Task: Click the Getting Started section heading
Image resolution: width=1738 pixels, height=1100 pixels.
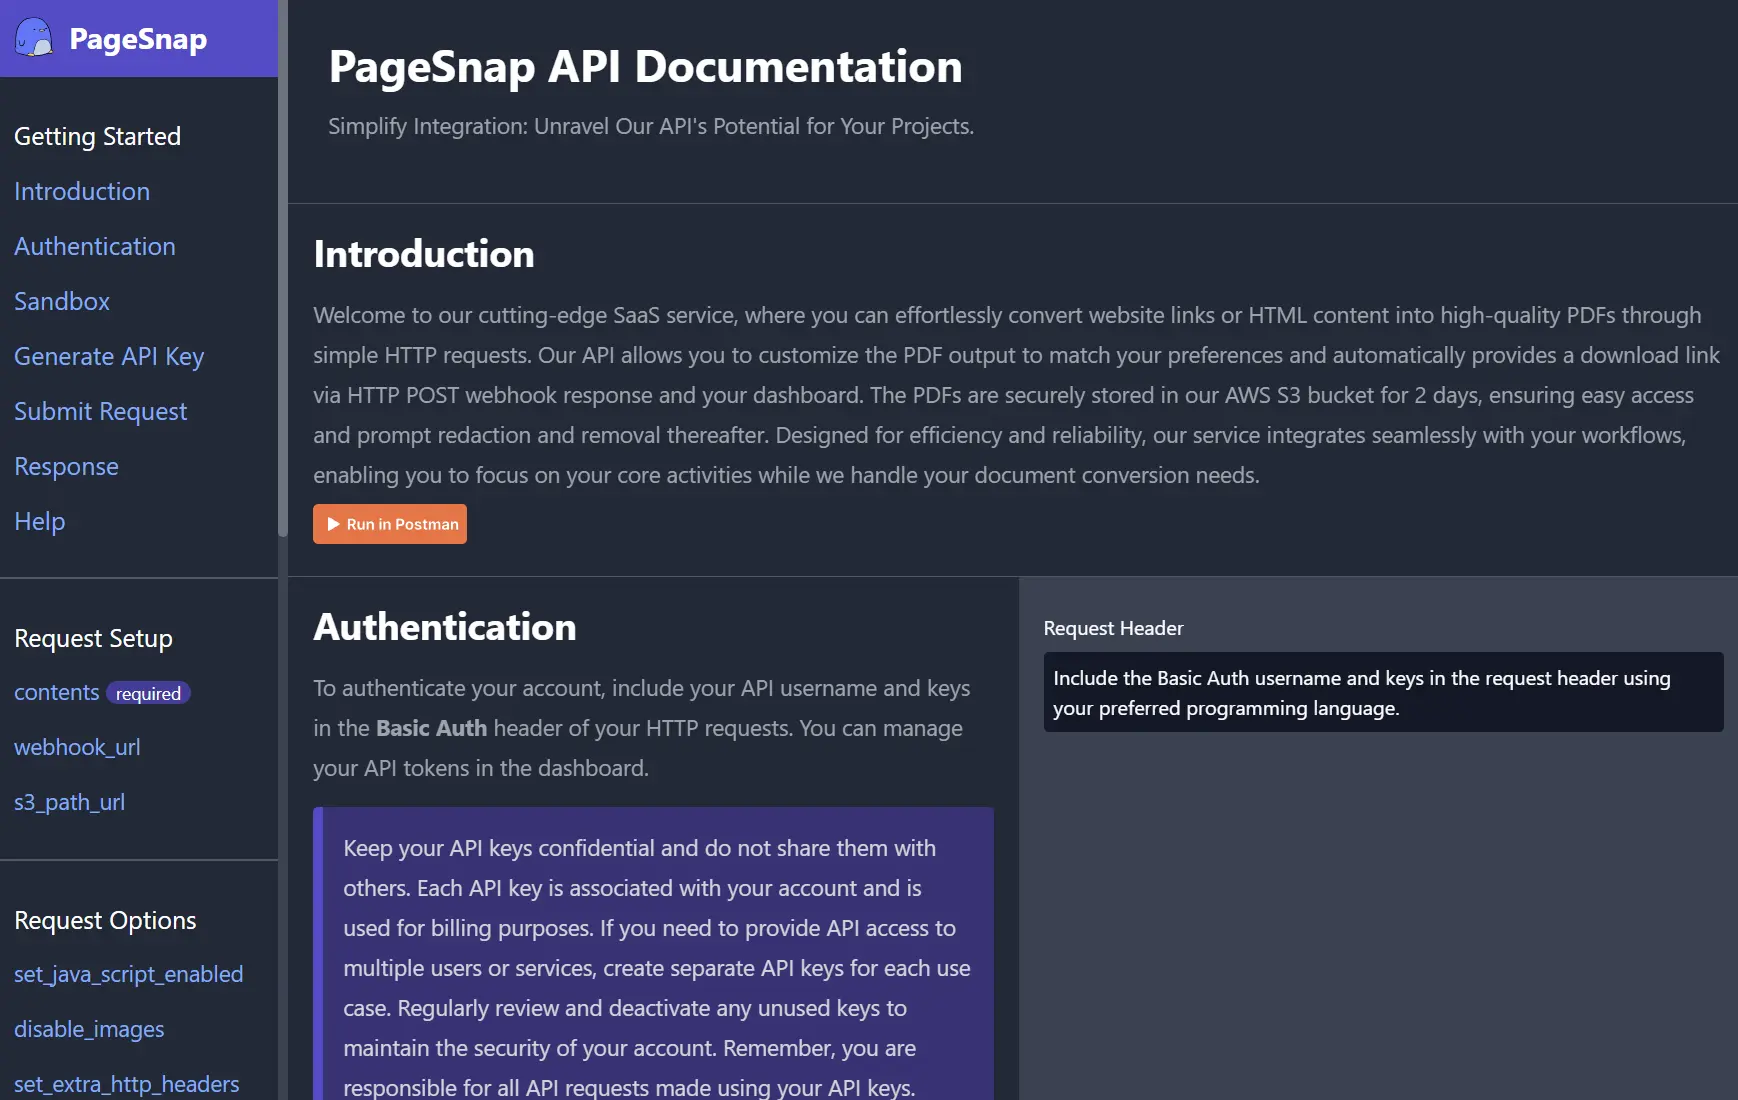Action: (98, 136)
